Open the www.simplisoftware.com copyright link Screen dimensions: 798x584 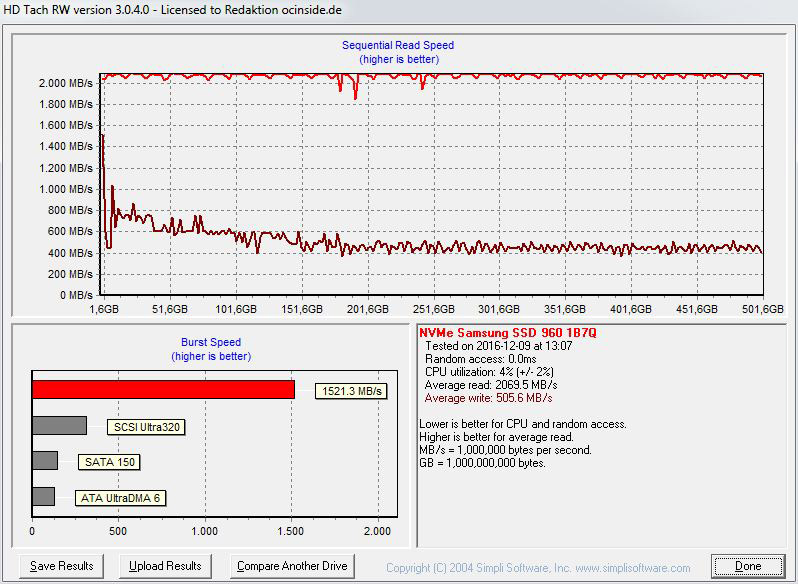point(633,568)
